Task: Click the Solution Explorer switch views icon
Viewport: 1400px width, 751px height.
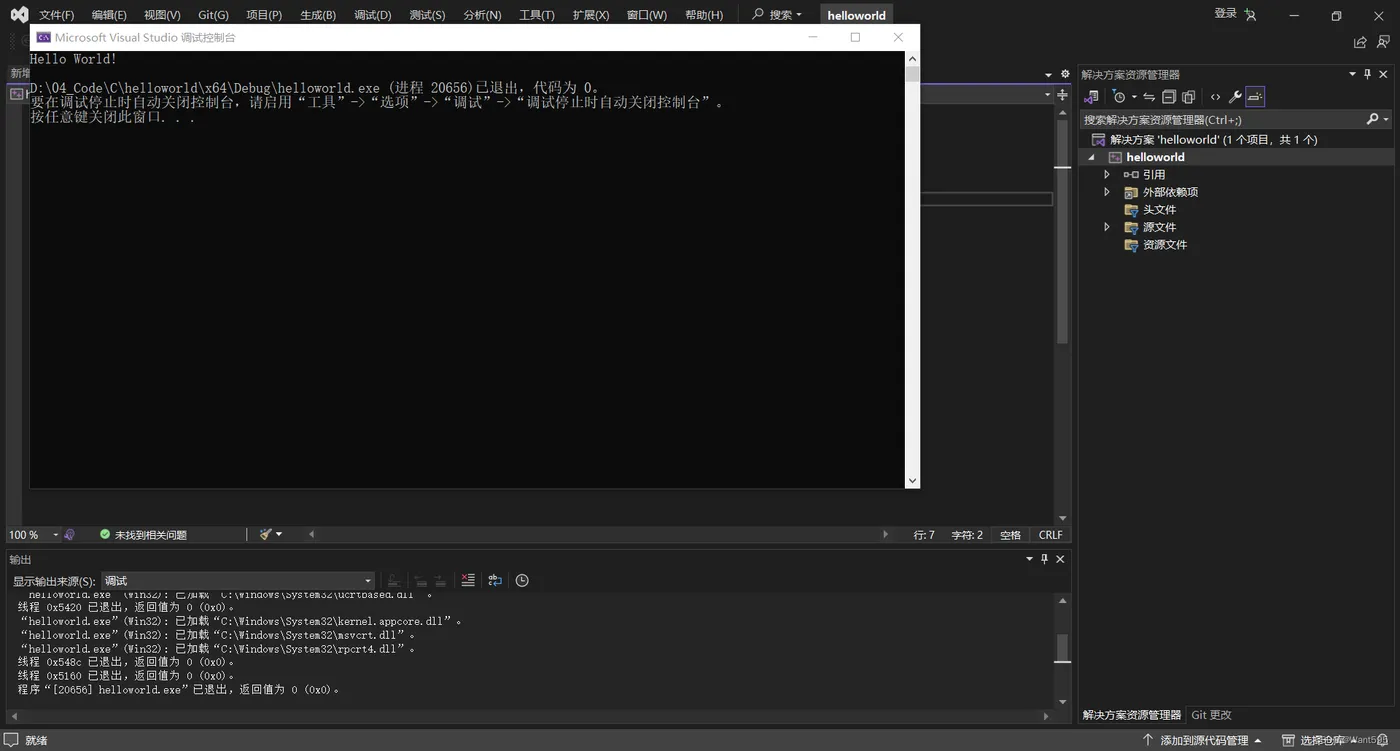Action: click(1091, 97)
